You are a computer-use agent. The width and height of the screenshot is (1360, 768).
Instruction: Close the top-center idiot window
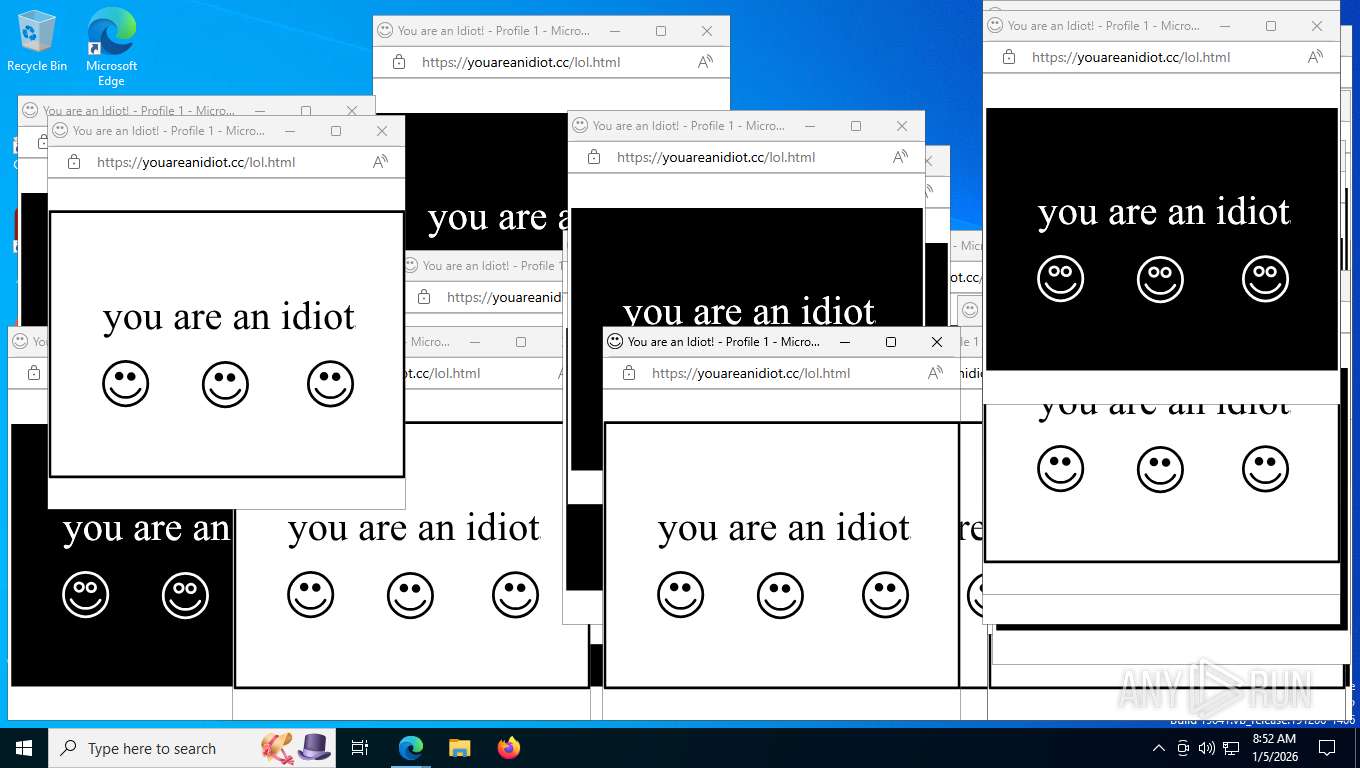click(707, 31)
